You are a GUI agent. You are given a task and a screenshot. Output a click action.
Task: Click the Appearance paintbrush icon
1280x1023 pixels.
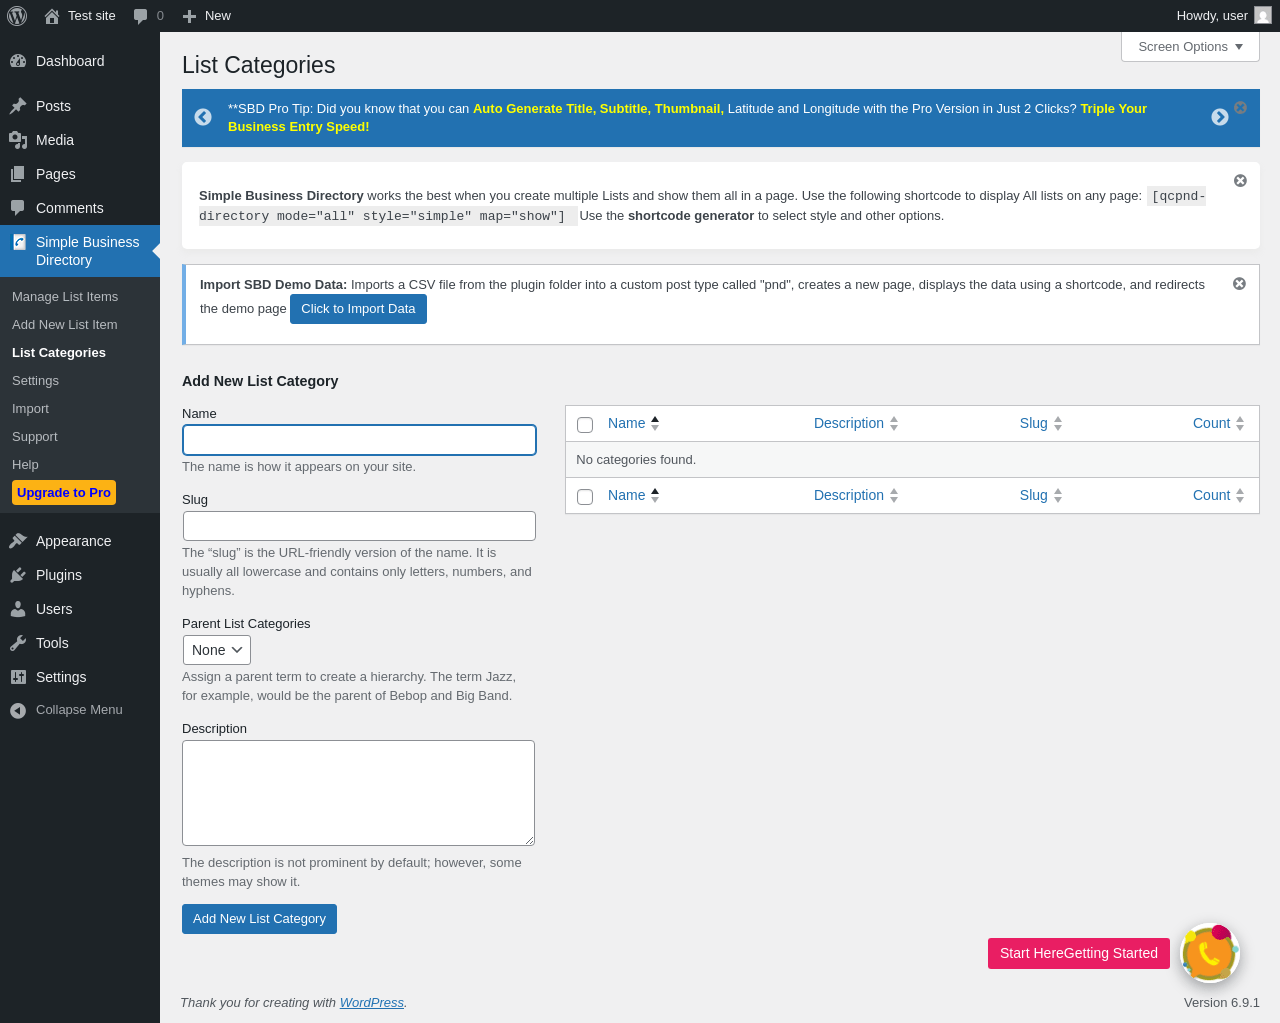[18, 541]
